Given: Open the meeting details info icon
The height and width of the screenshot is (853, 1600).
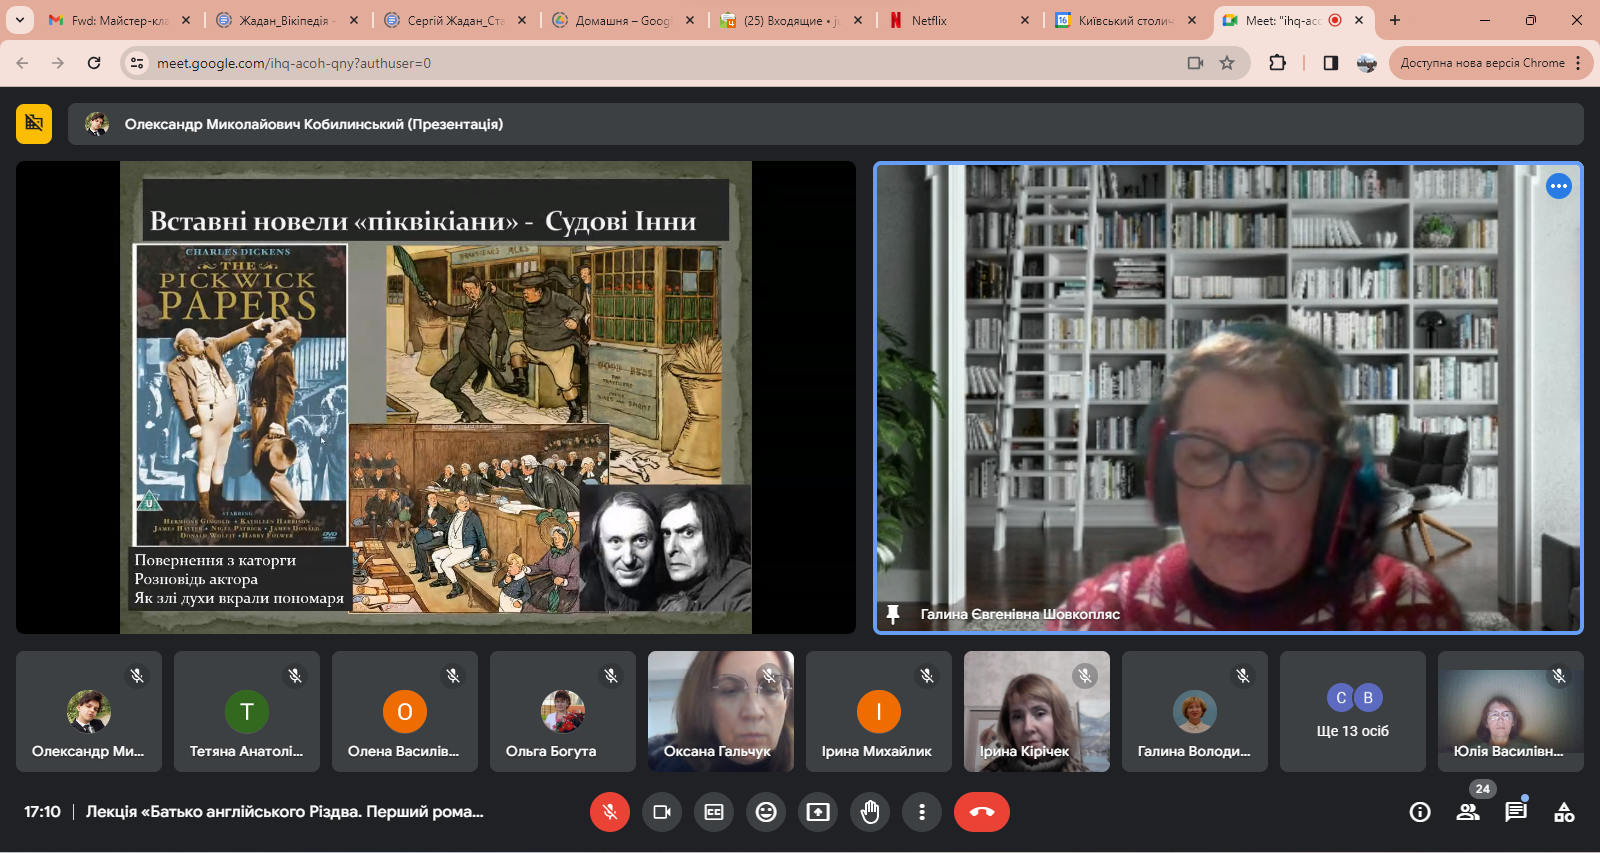Looking at the screenshot, I should 1419,812.
